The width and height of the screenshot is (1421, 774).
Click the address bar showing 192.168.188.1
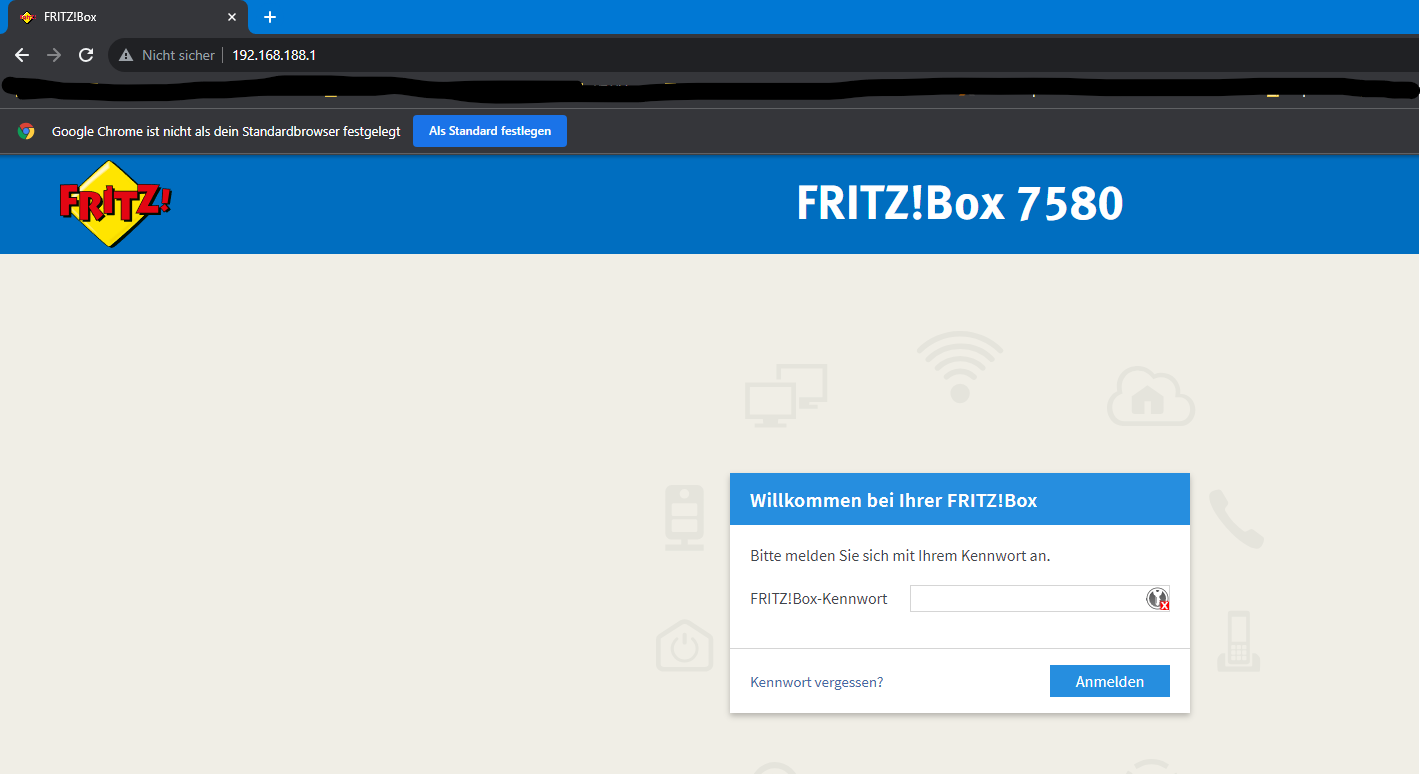[765, 55]
